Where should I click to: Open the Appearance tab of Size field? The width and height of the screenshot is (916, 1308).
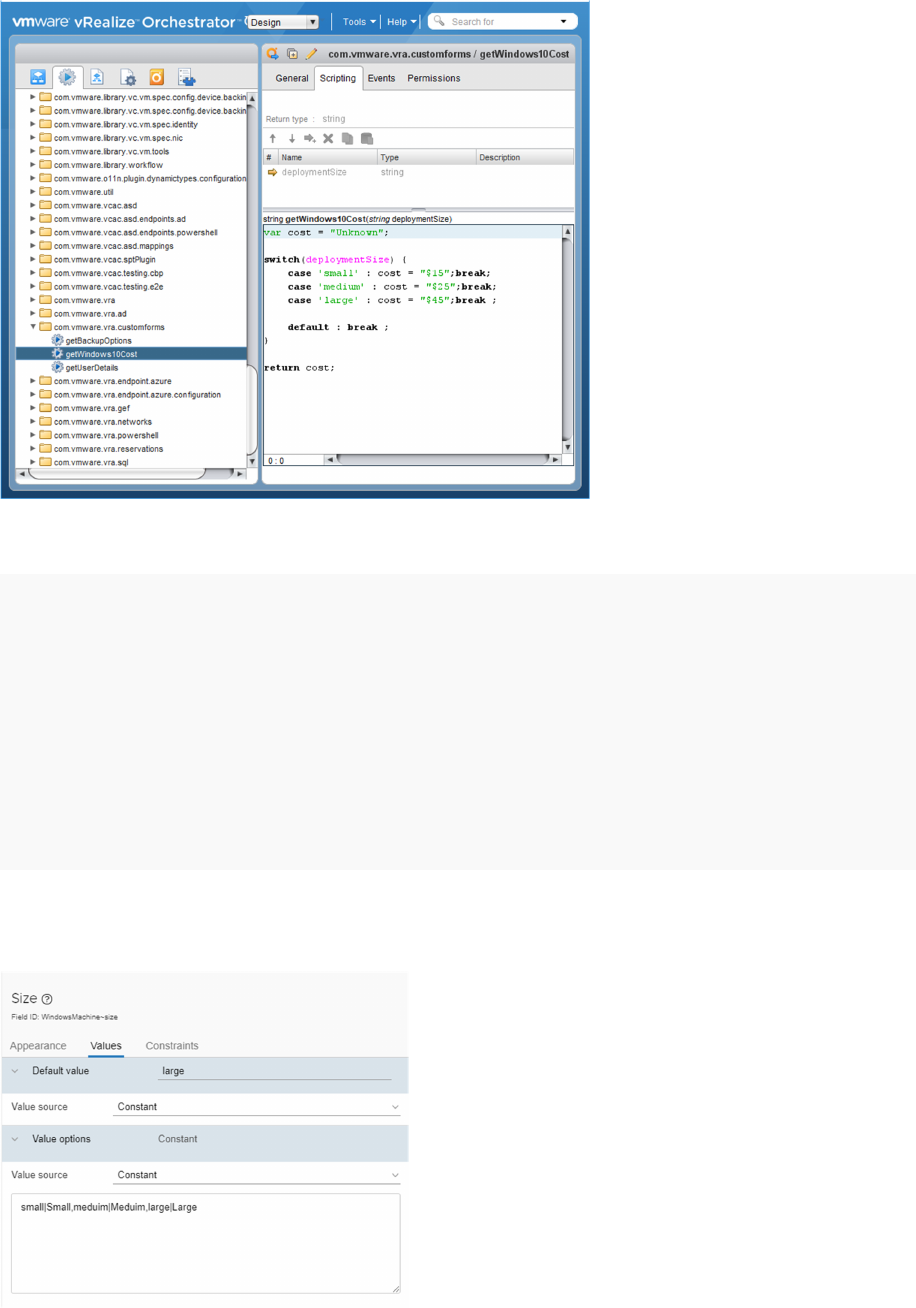coord(39,1045)
